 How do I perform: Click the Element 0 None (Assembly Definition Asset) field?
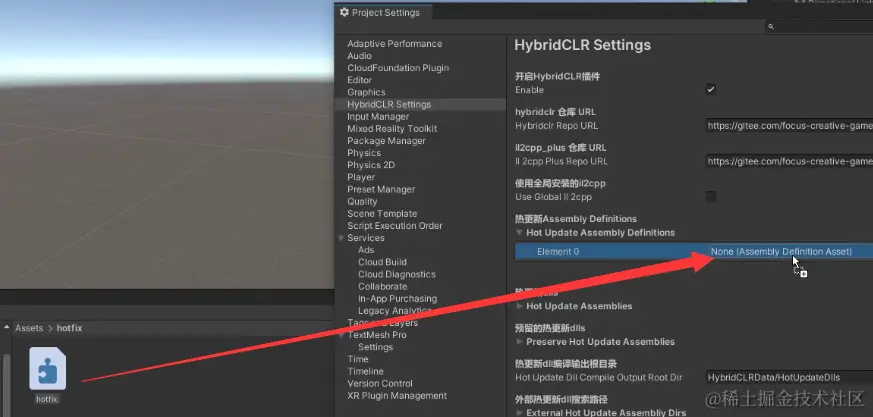click(789, 252)
